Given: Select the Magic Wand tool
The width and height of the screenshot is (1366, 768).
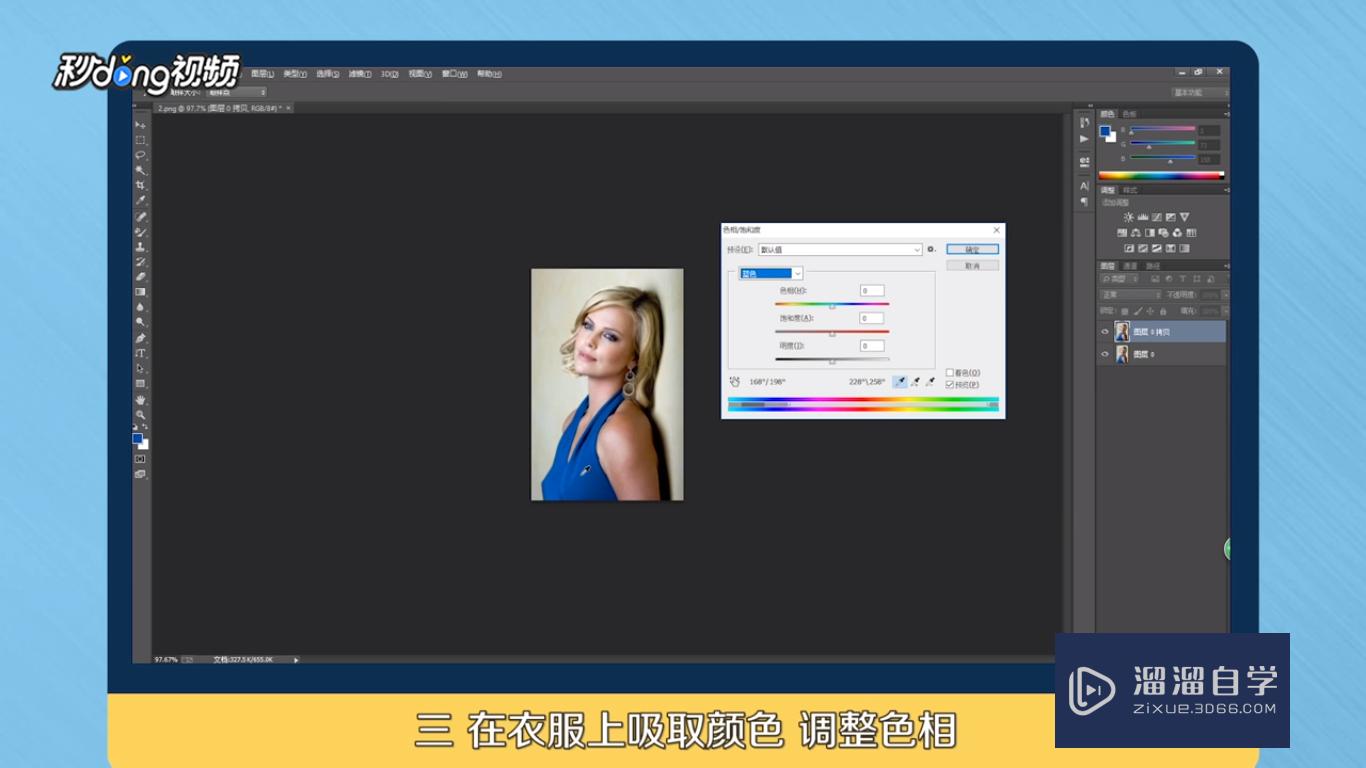Looking at the screenshot, I should [141, 170].
